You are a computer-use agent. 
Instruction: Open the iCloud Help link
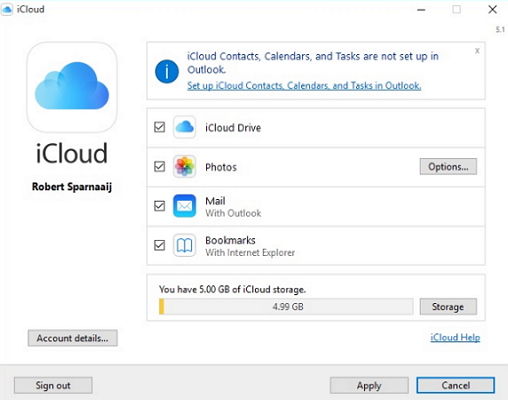pyautogui.click(x=455, y=337)
